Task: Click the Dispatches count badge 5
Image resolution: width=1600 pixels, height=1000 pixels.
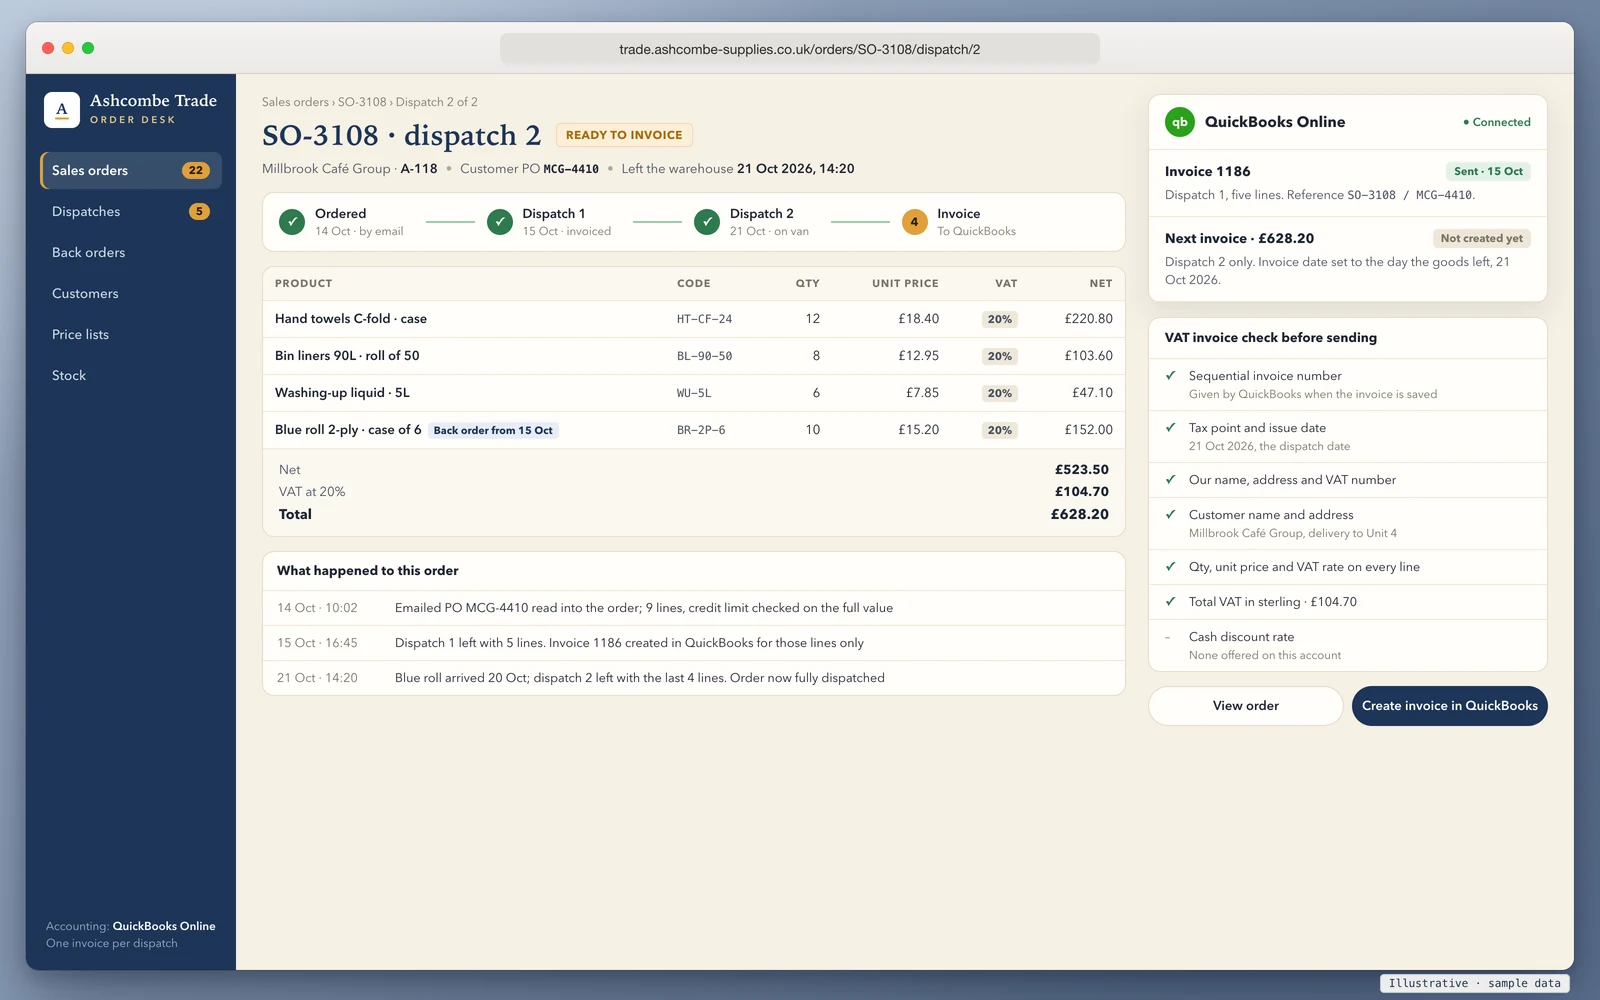Action: tap(199, 211)
